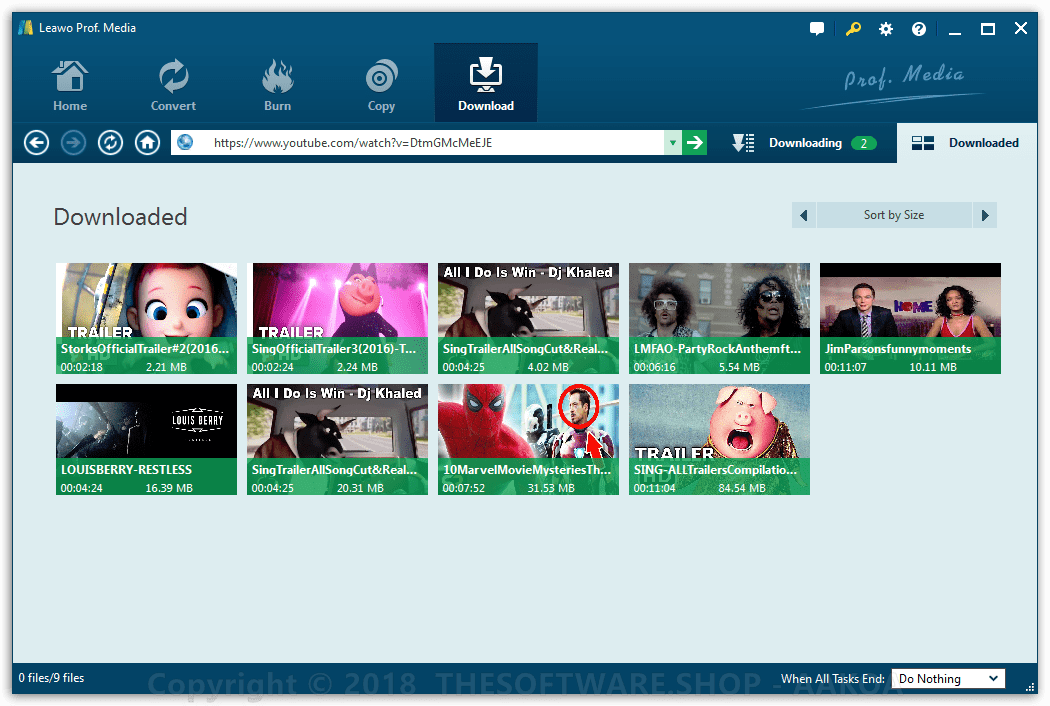This screenshot has height=706, width=1050.
Task: Open the Home module icon
Action: coord(69,85)
